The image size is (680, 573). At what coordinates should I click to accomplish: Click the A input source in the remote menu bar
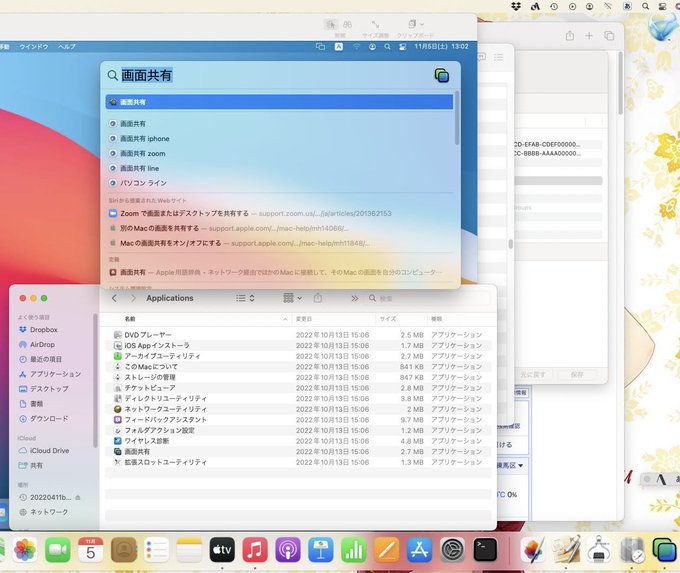339,46
